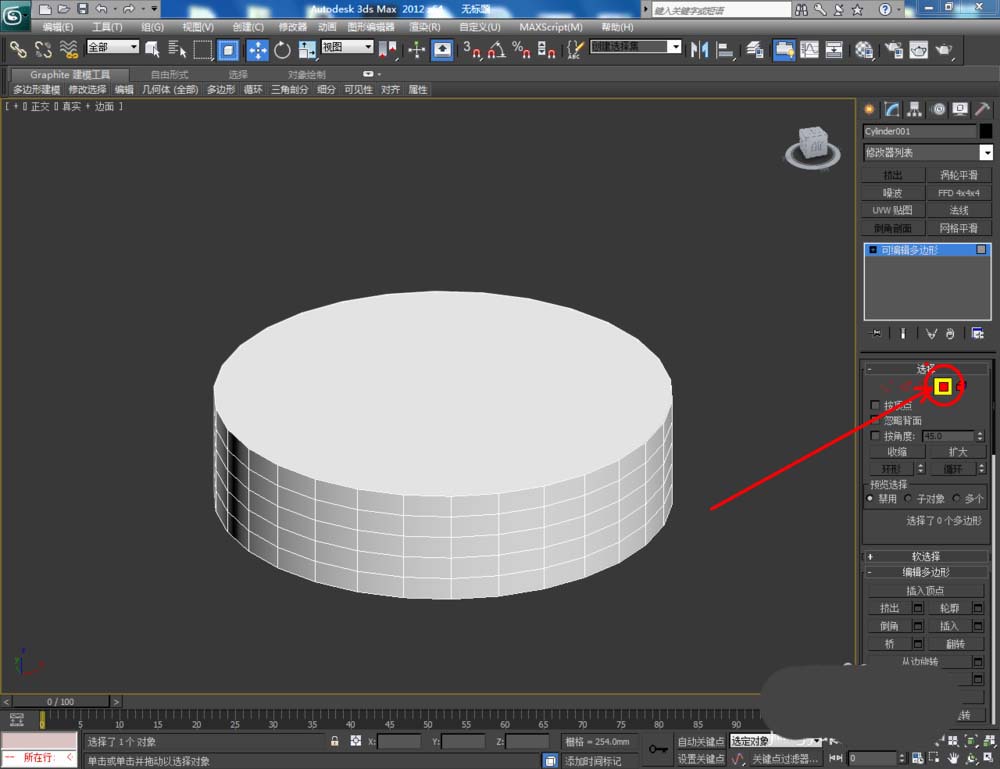
Task: Click the 扩大 selection button
Action: 958,452
